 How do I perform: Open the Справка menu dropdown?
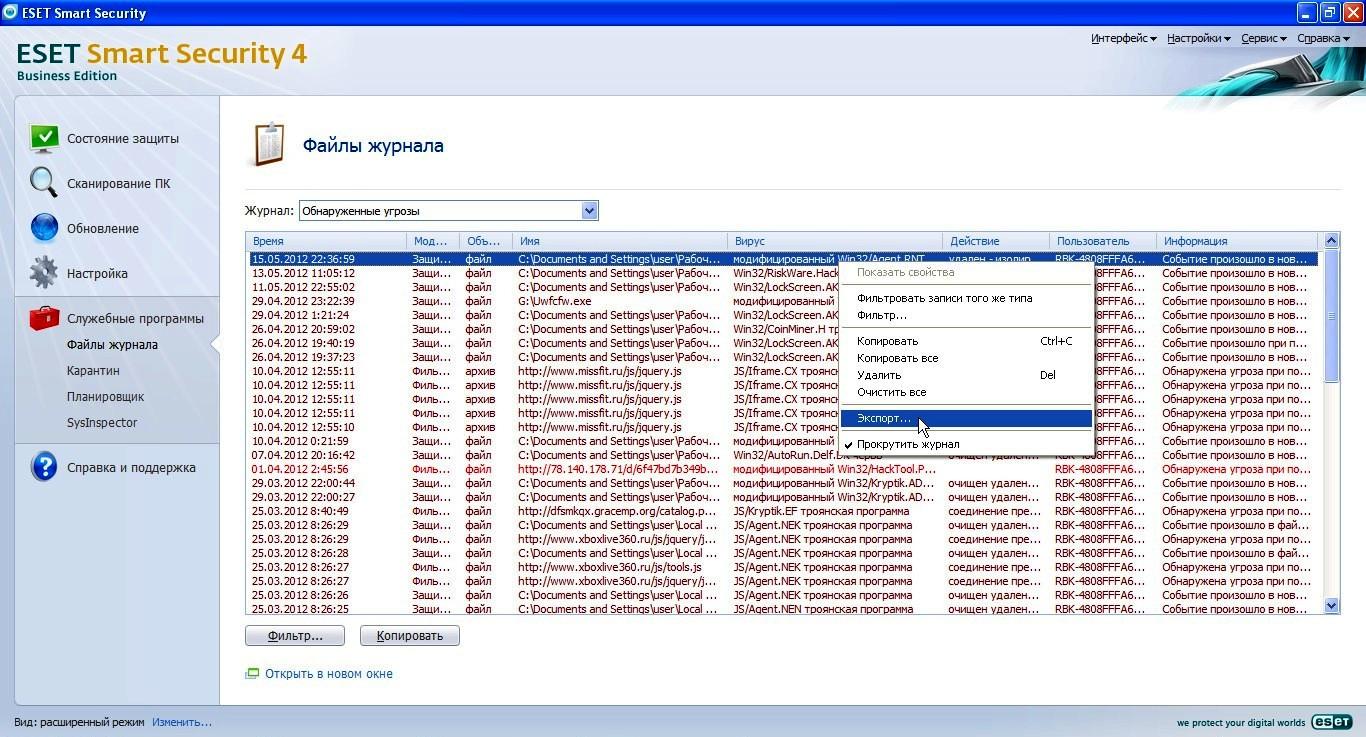point(1324,38)
